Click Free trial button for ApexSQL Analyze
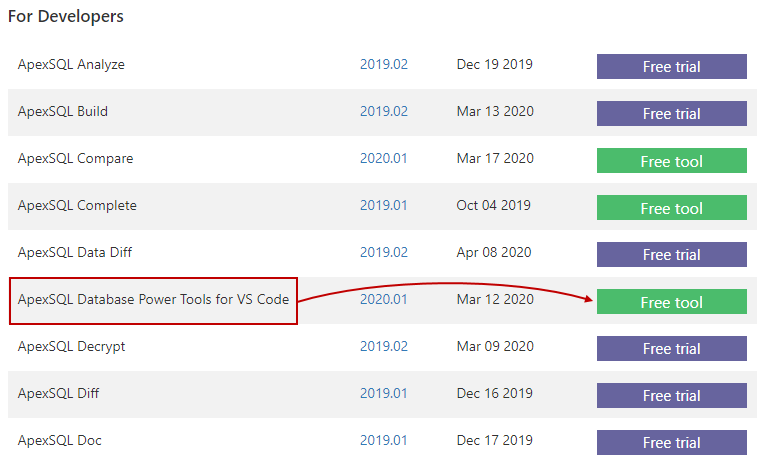761x465 pixels. tap(671, 67)
